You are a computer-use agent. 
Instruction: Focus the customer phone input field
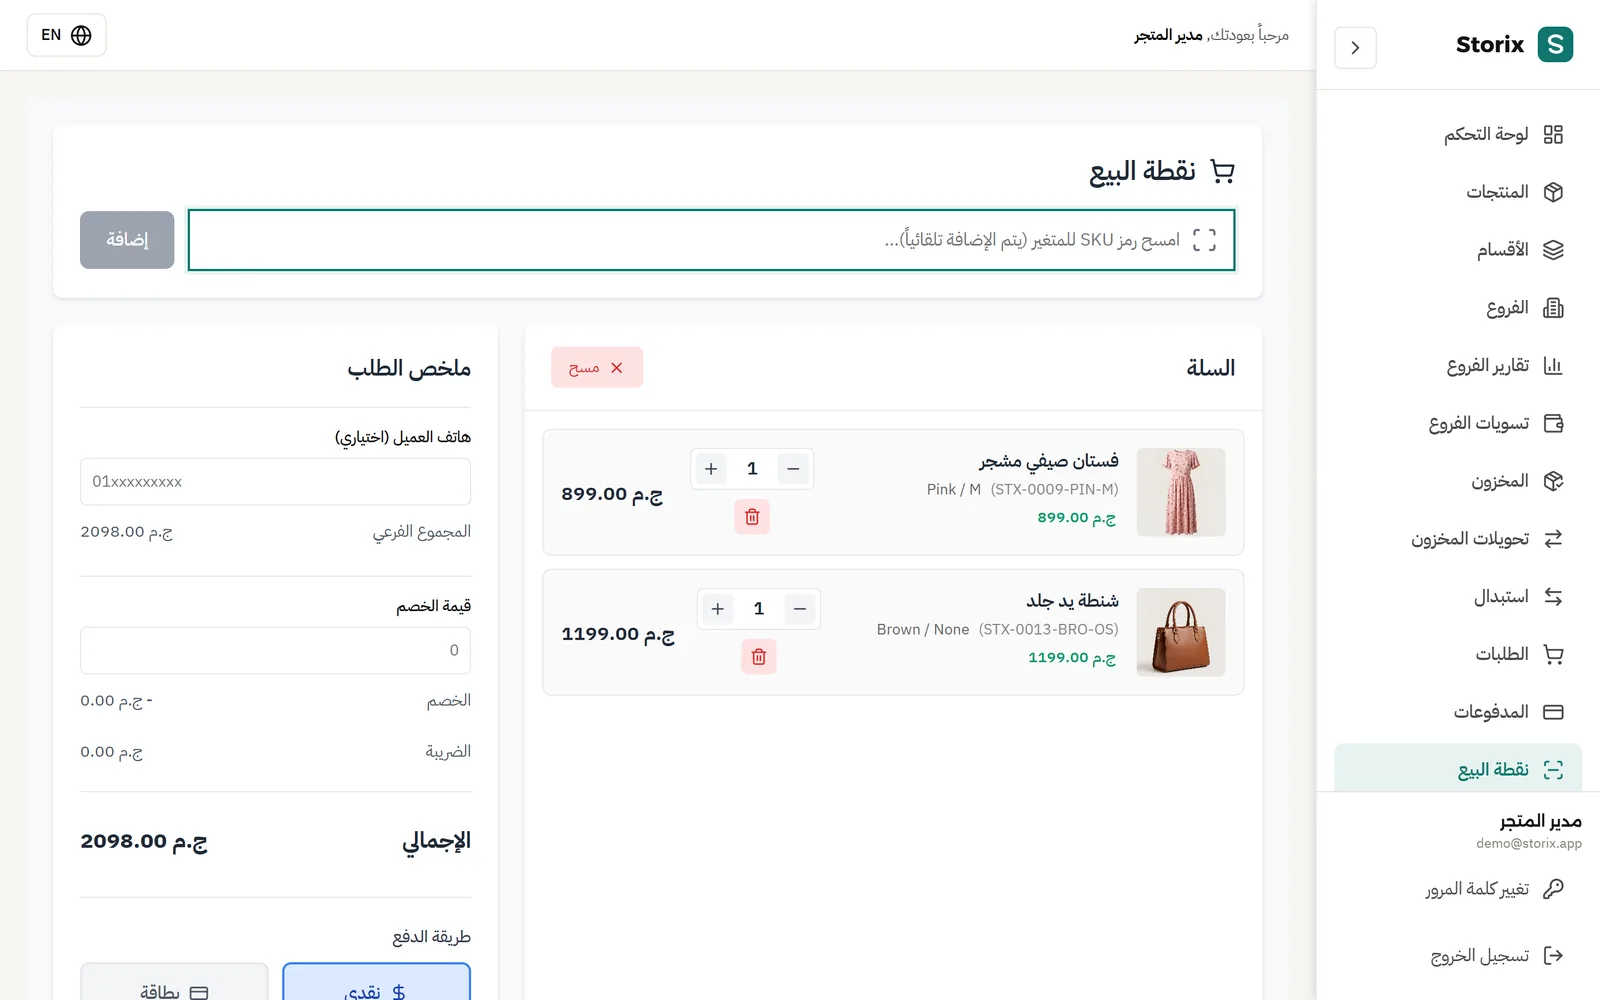coord(275,482)
